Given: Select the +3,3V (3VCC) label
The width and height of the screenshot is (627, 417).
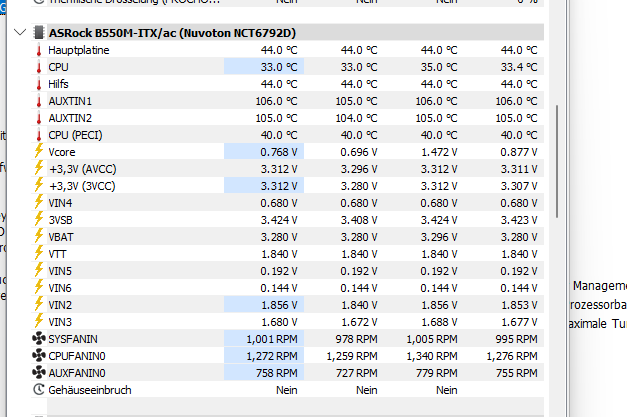Looking at the screenshot, I should pos(82,186).
